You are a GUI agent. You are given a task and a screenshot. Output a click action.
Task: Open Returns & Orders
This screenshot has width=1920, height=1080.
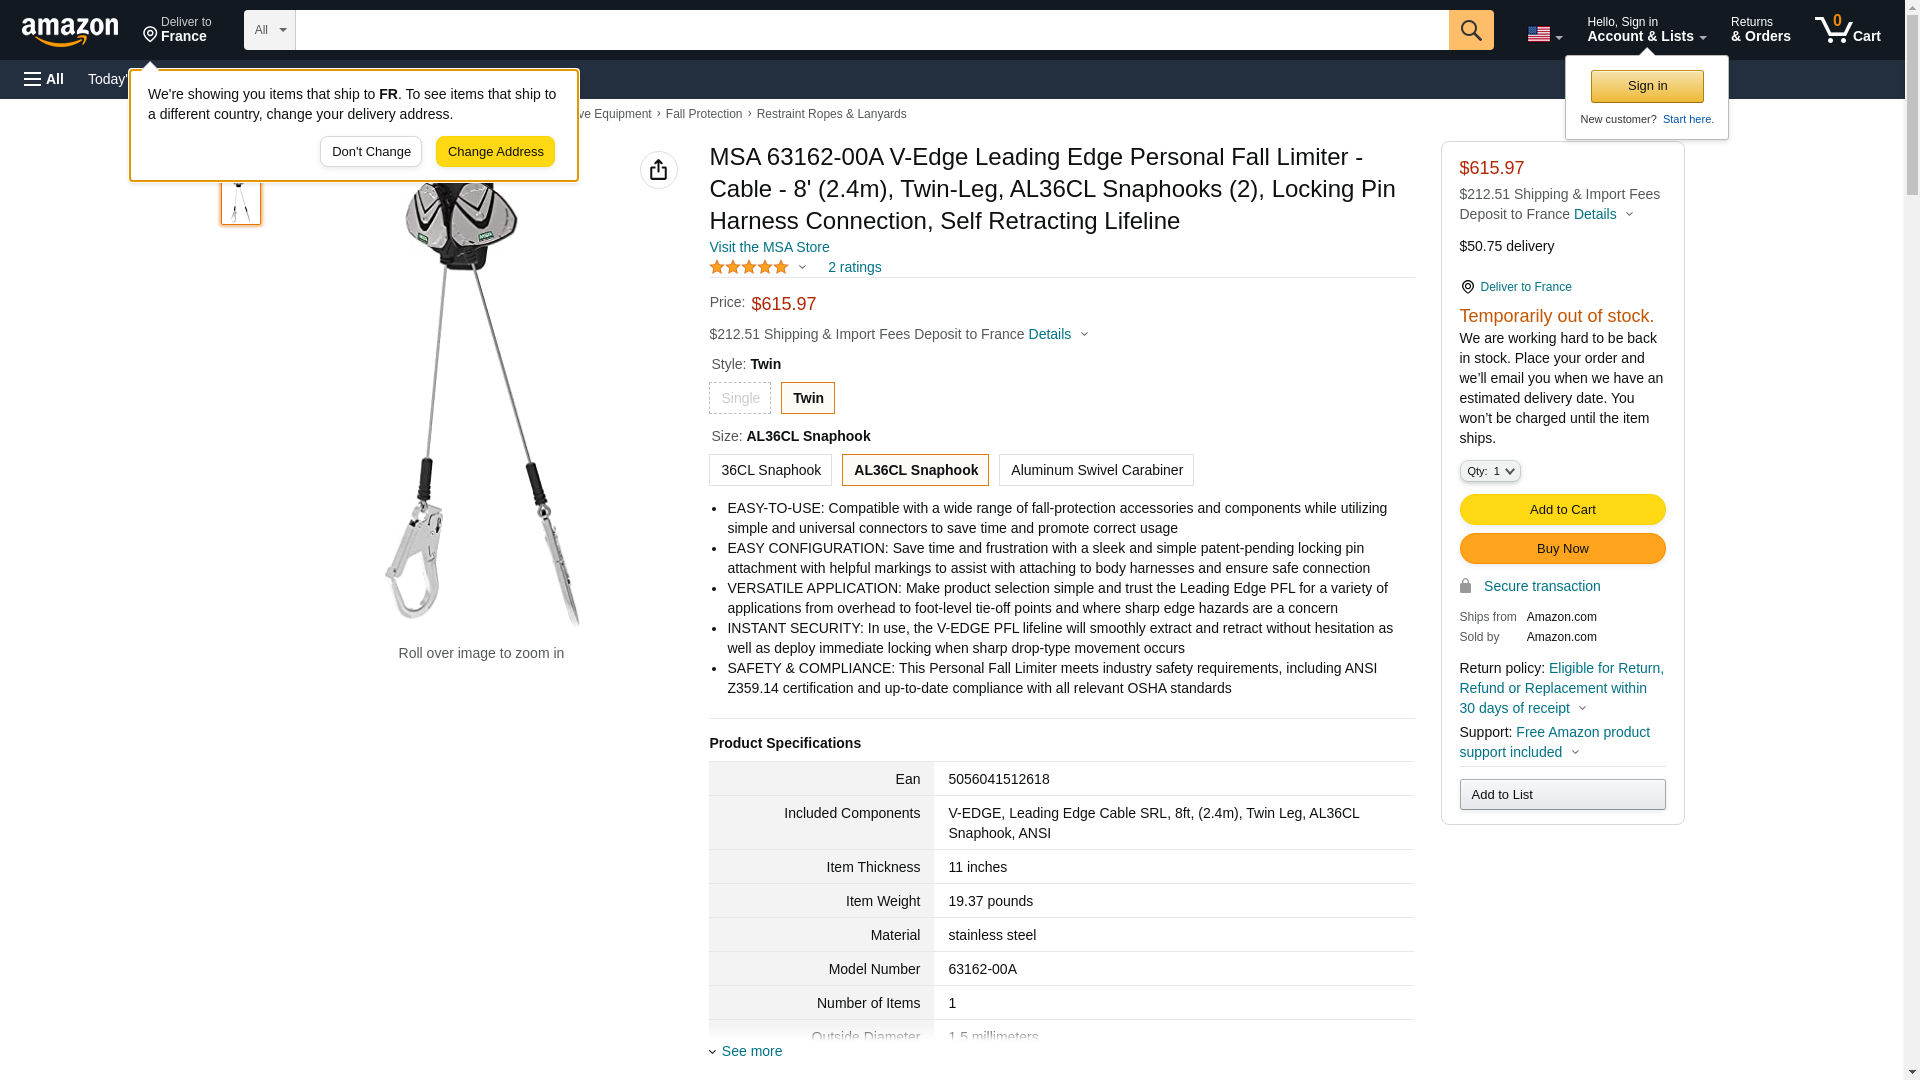coord(1760,30)
